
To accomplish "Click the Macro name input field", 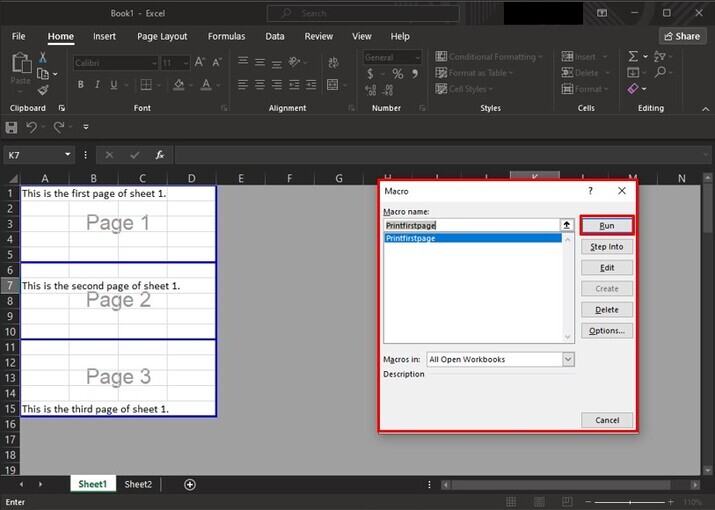I will click(x=470, y=225).
